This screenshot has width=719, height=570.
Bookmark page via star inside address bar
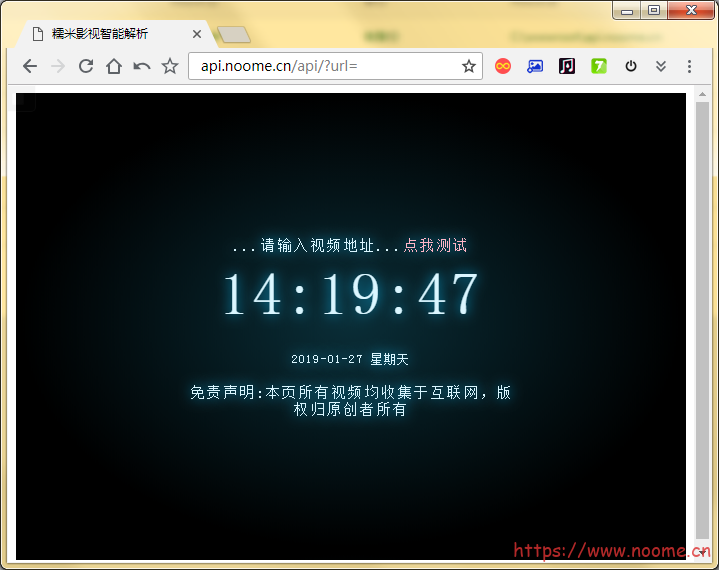tap(469, 66)
